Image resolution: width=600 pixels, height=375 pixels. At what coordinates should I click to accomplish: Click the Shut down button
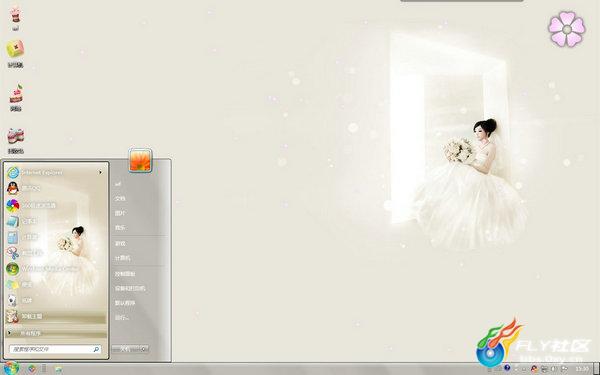pos(126,349)
